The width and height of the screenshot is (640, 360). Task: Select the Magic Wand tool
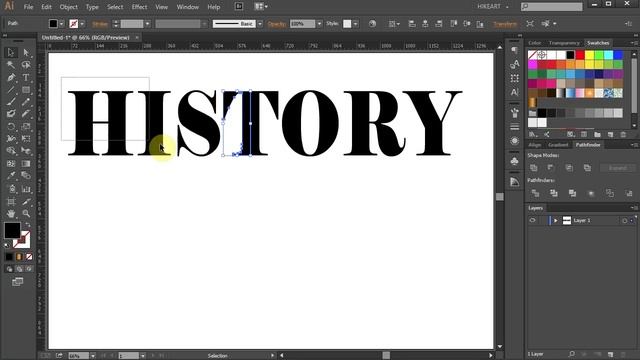(11, 65)
